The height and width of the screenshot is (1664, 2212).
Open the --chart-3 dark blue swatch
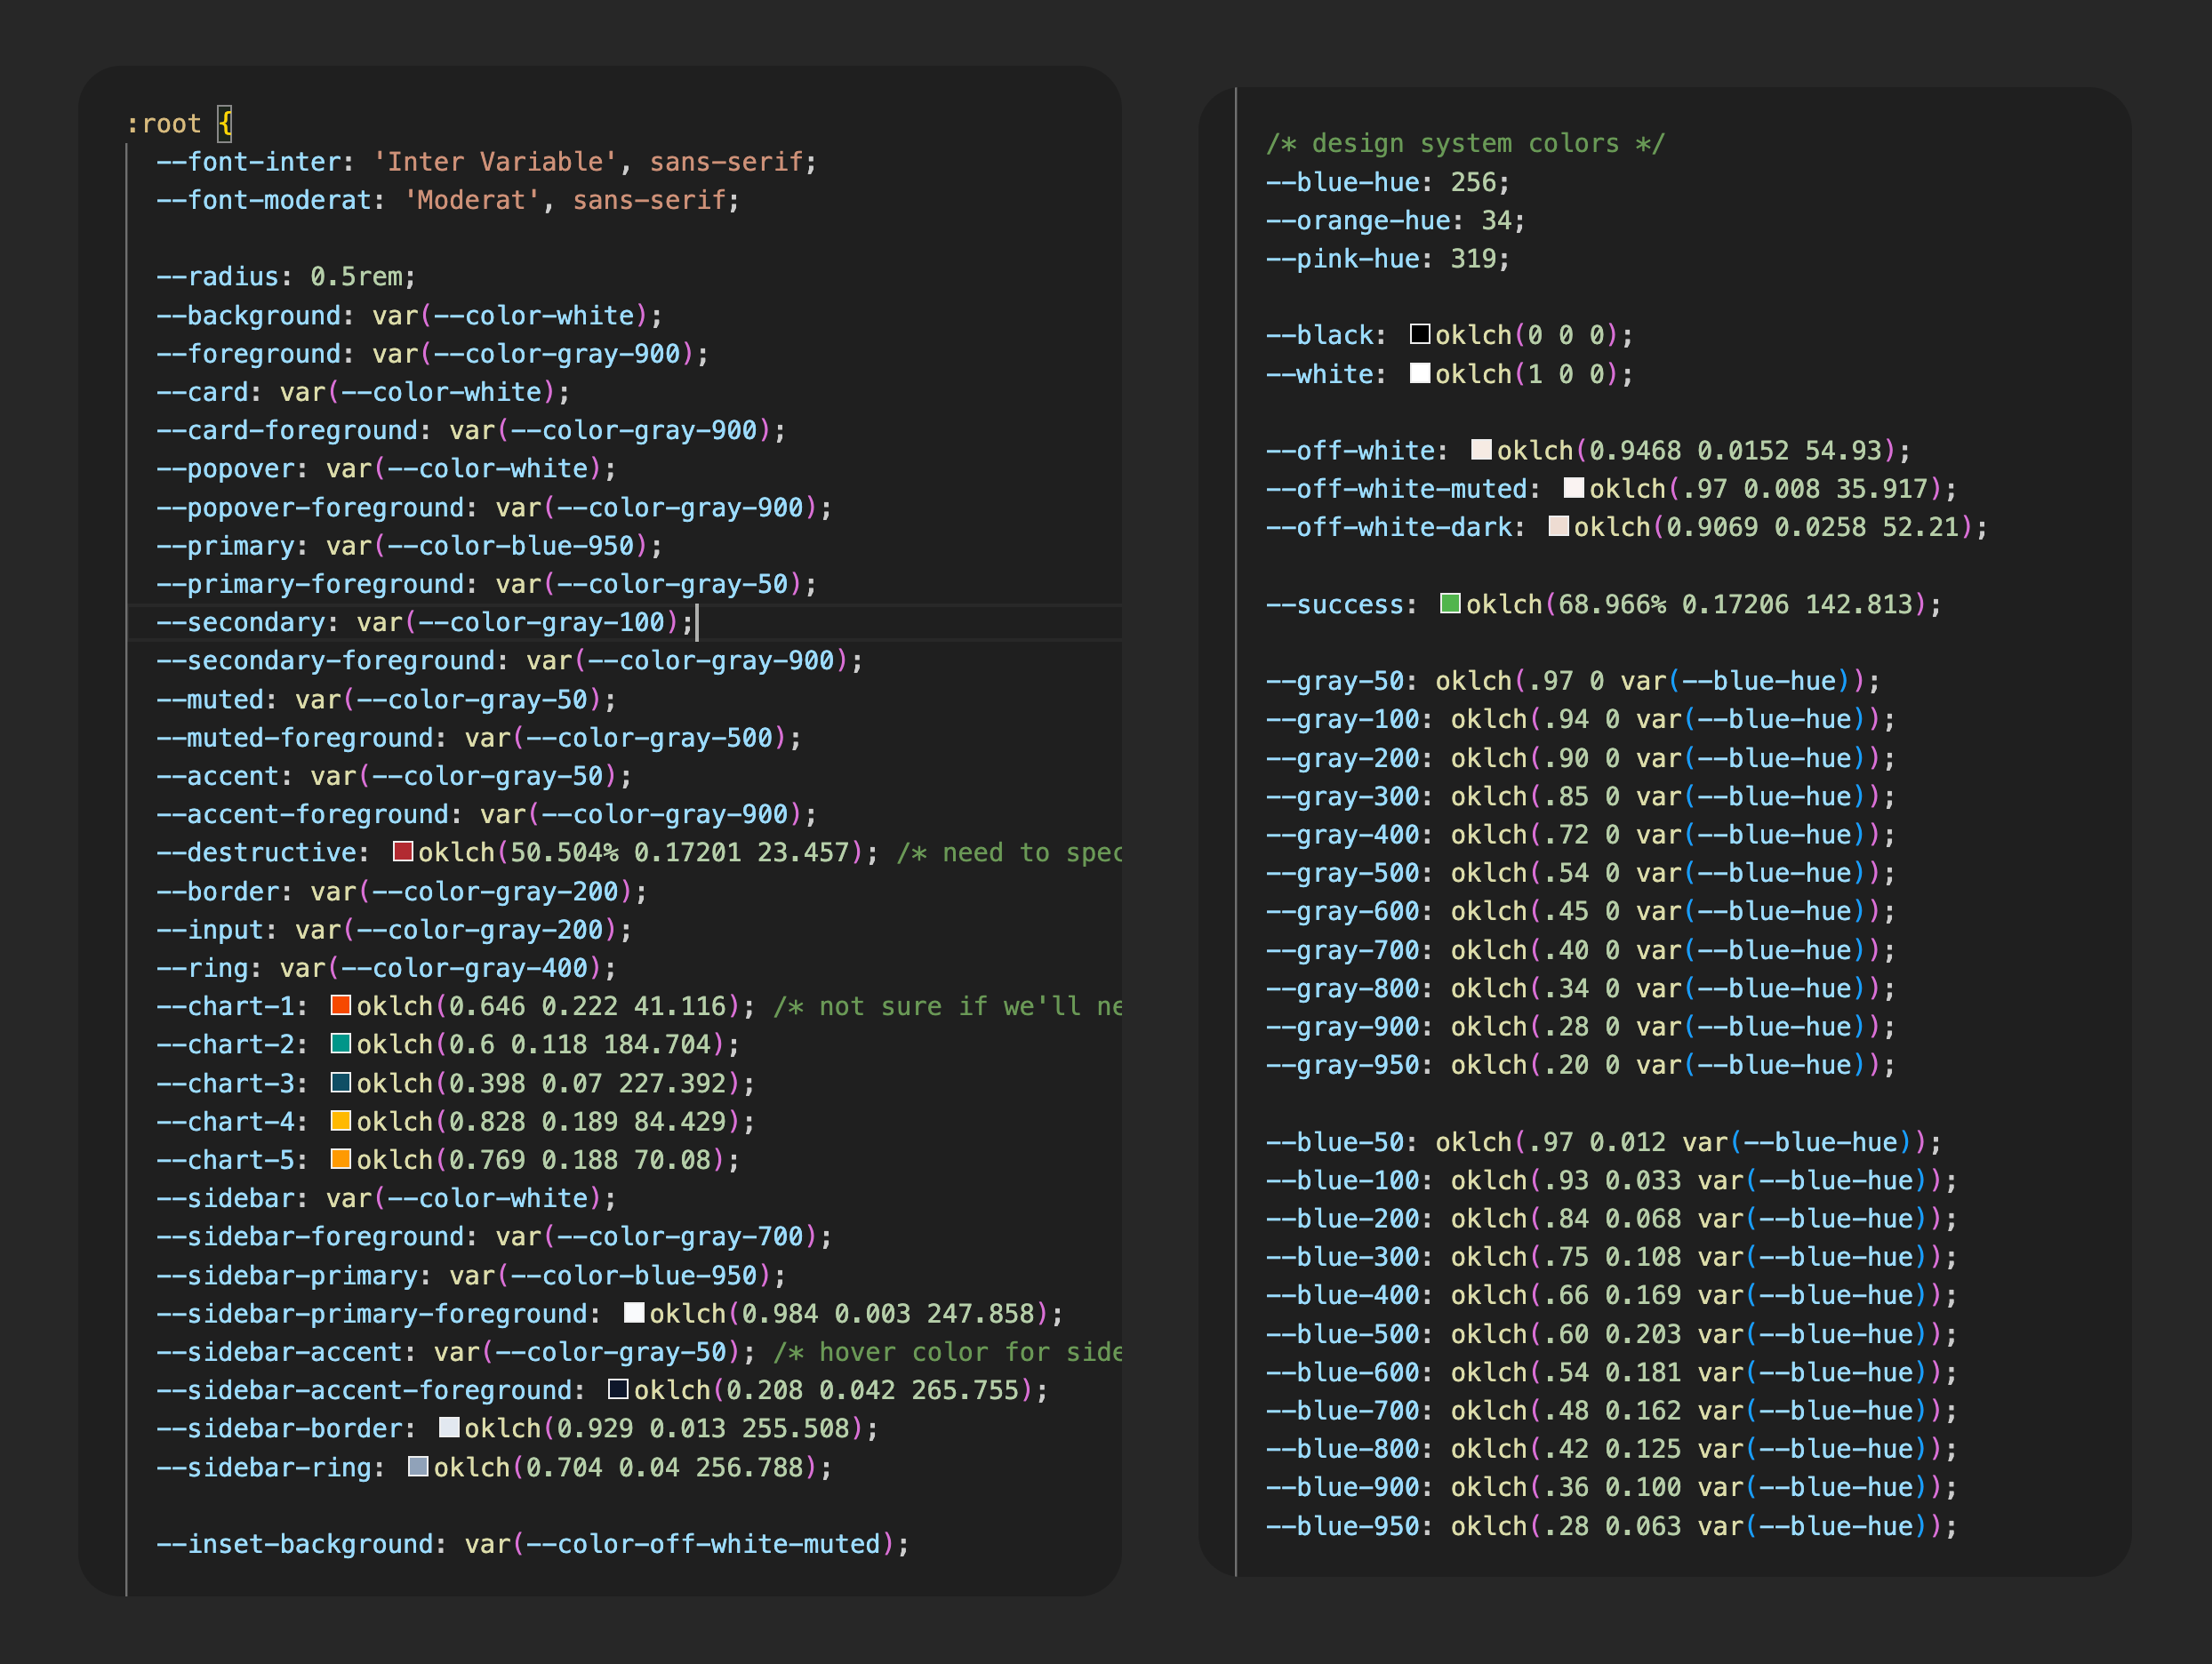pos(341,1082)
